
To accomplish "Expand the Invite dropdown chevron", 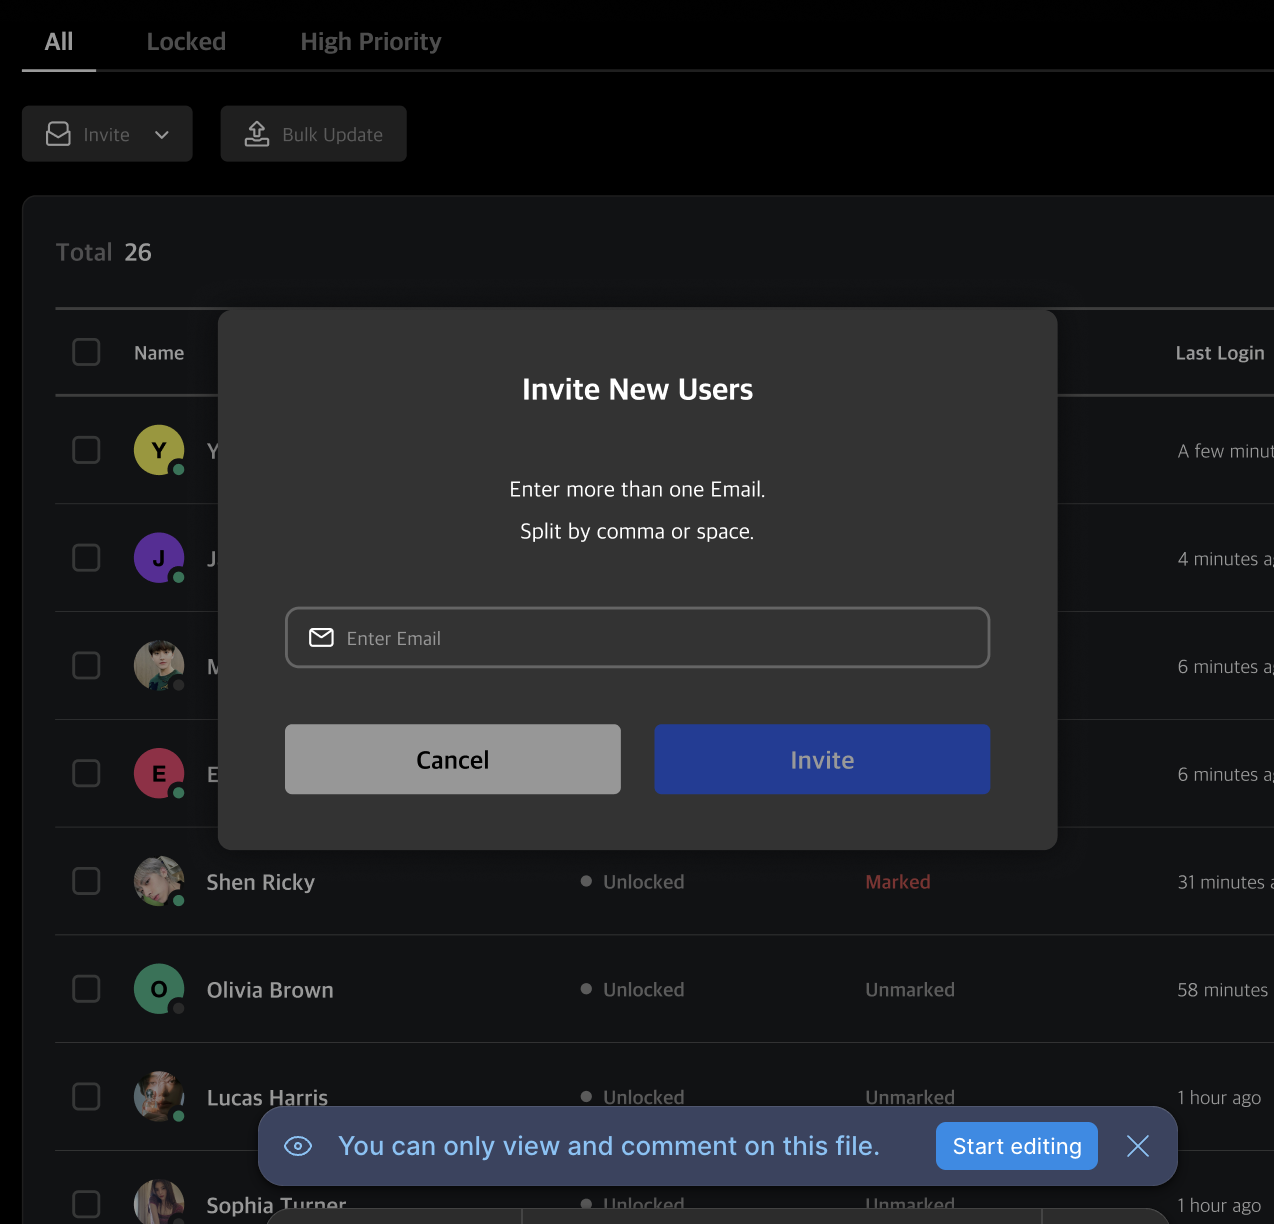I will coord(162,133).
